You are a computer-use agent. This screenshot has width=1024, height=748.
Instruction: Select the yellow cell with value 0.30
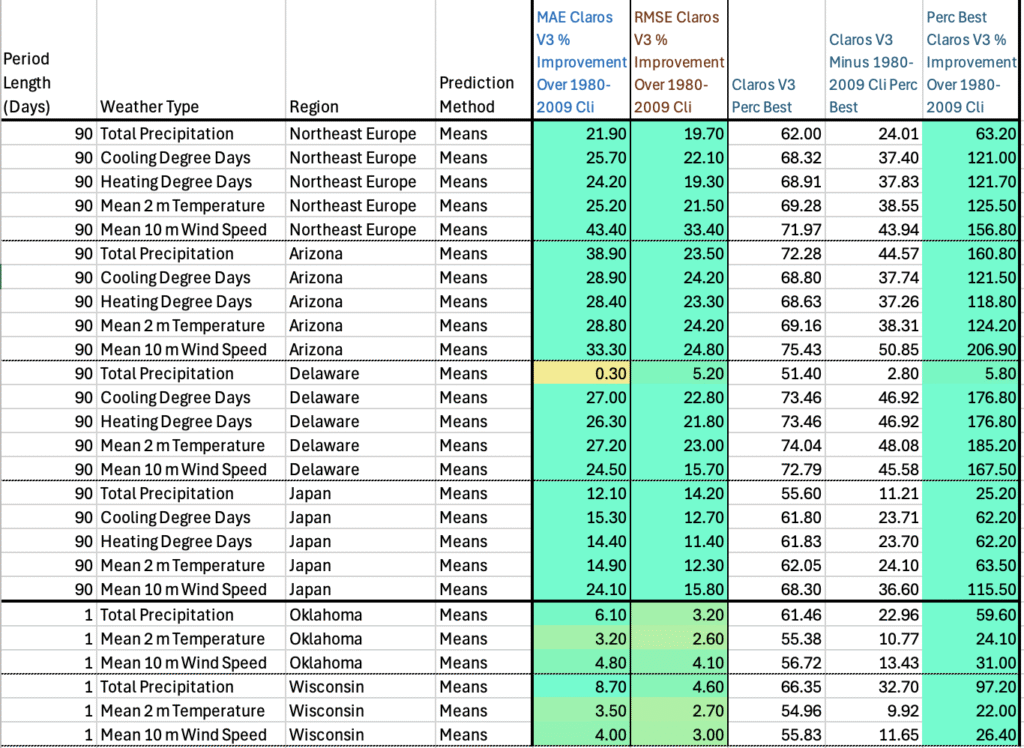582,374
